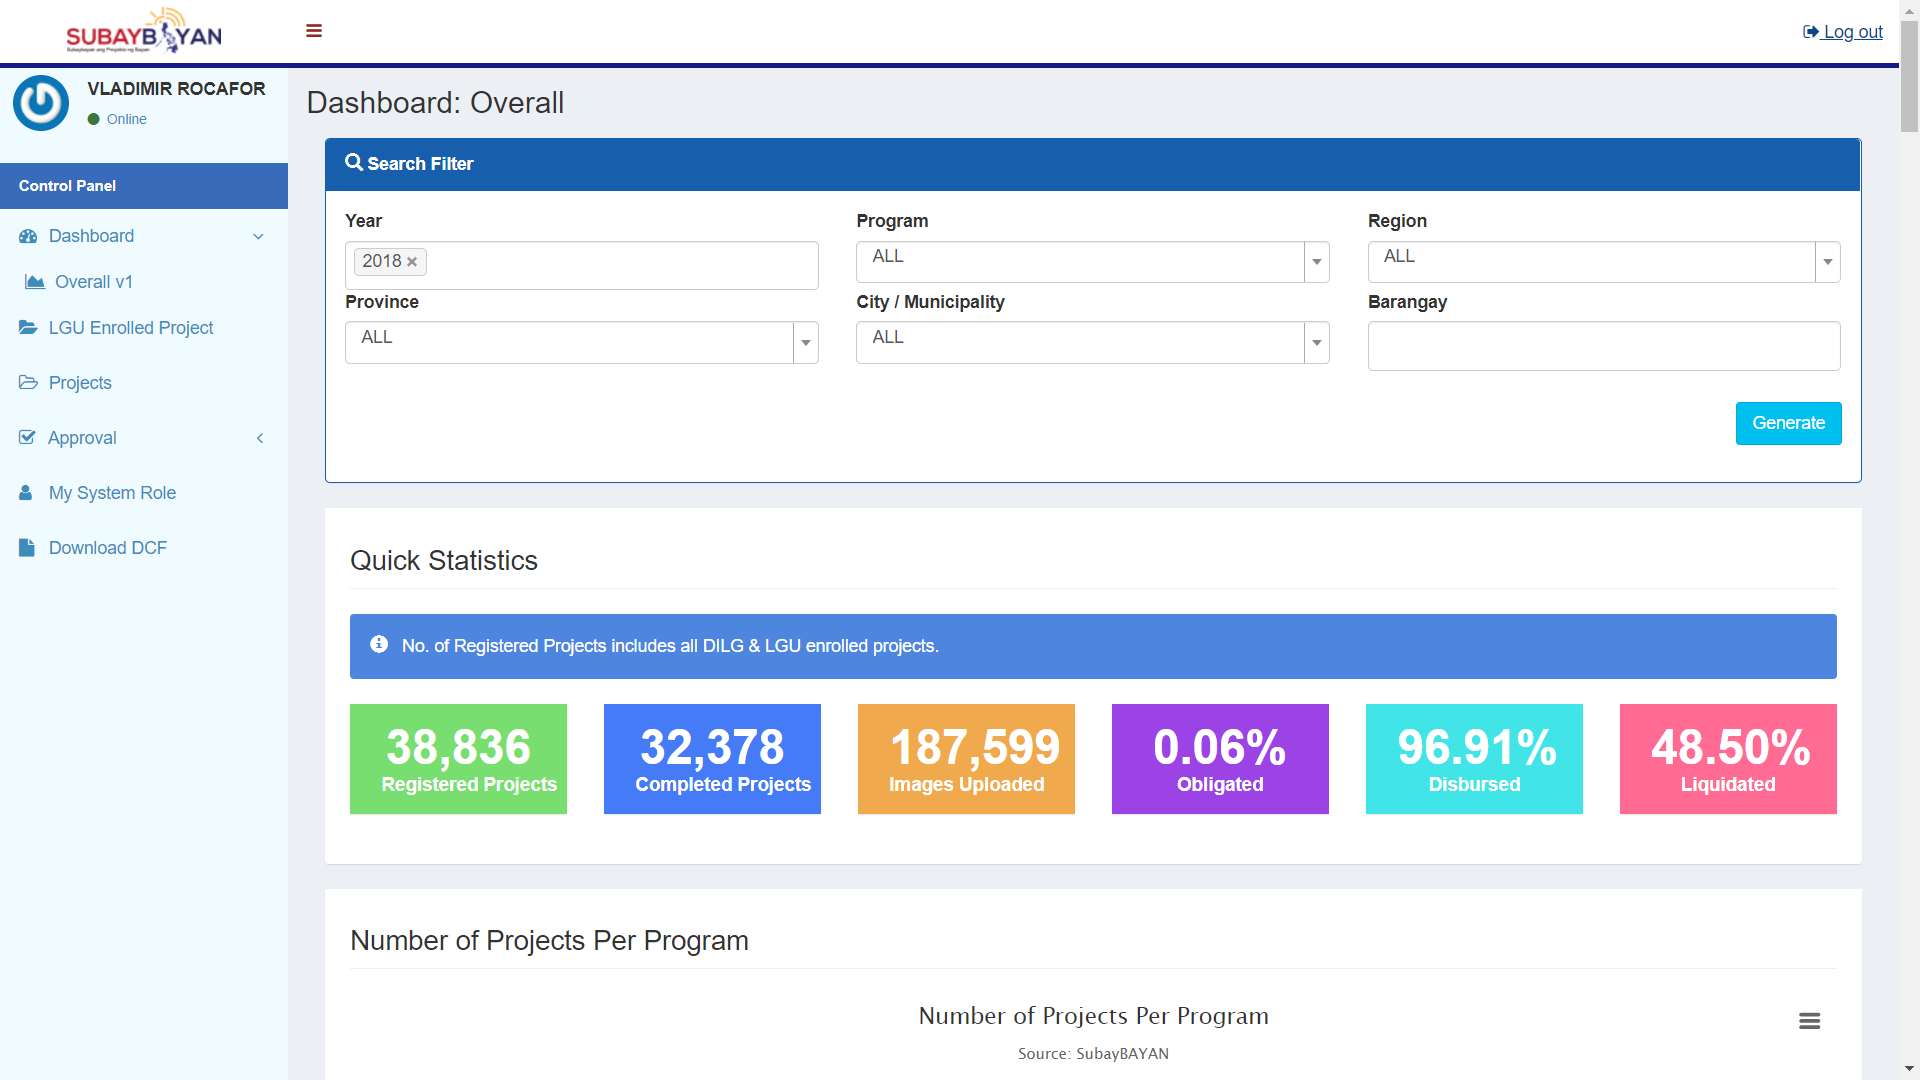Image resolution: width=1920 pixels, height=1080 pixels.
Task: Click the LGU Enrolled Project folder icon
Action: 28,328
